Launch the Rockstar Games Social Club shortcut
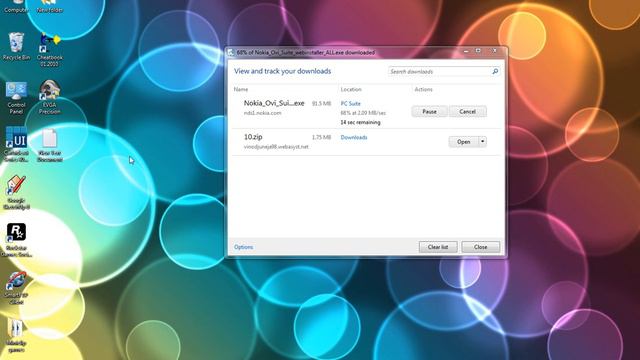The width and height of the screenshot is (640, 360). 16,240
